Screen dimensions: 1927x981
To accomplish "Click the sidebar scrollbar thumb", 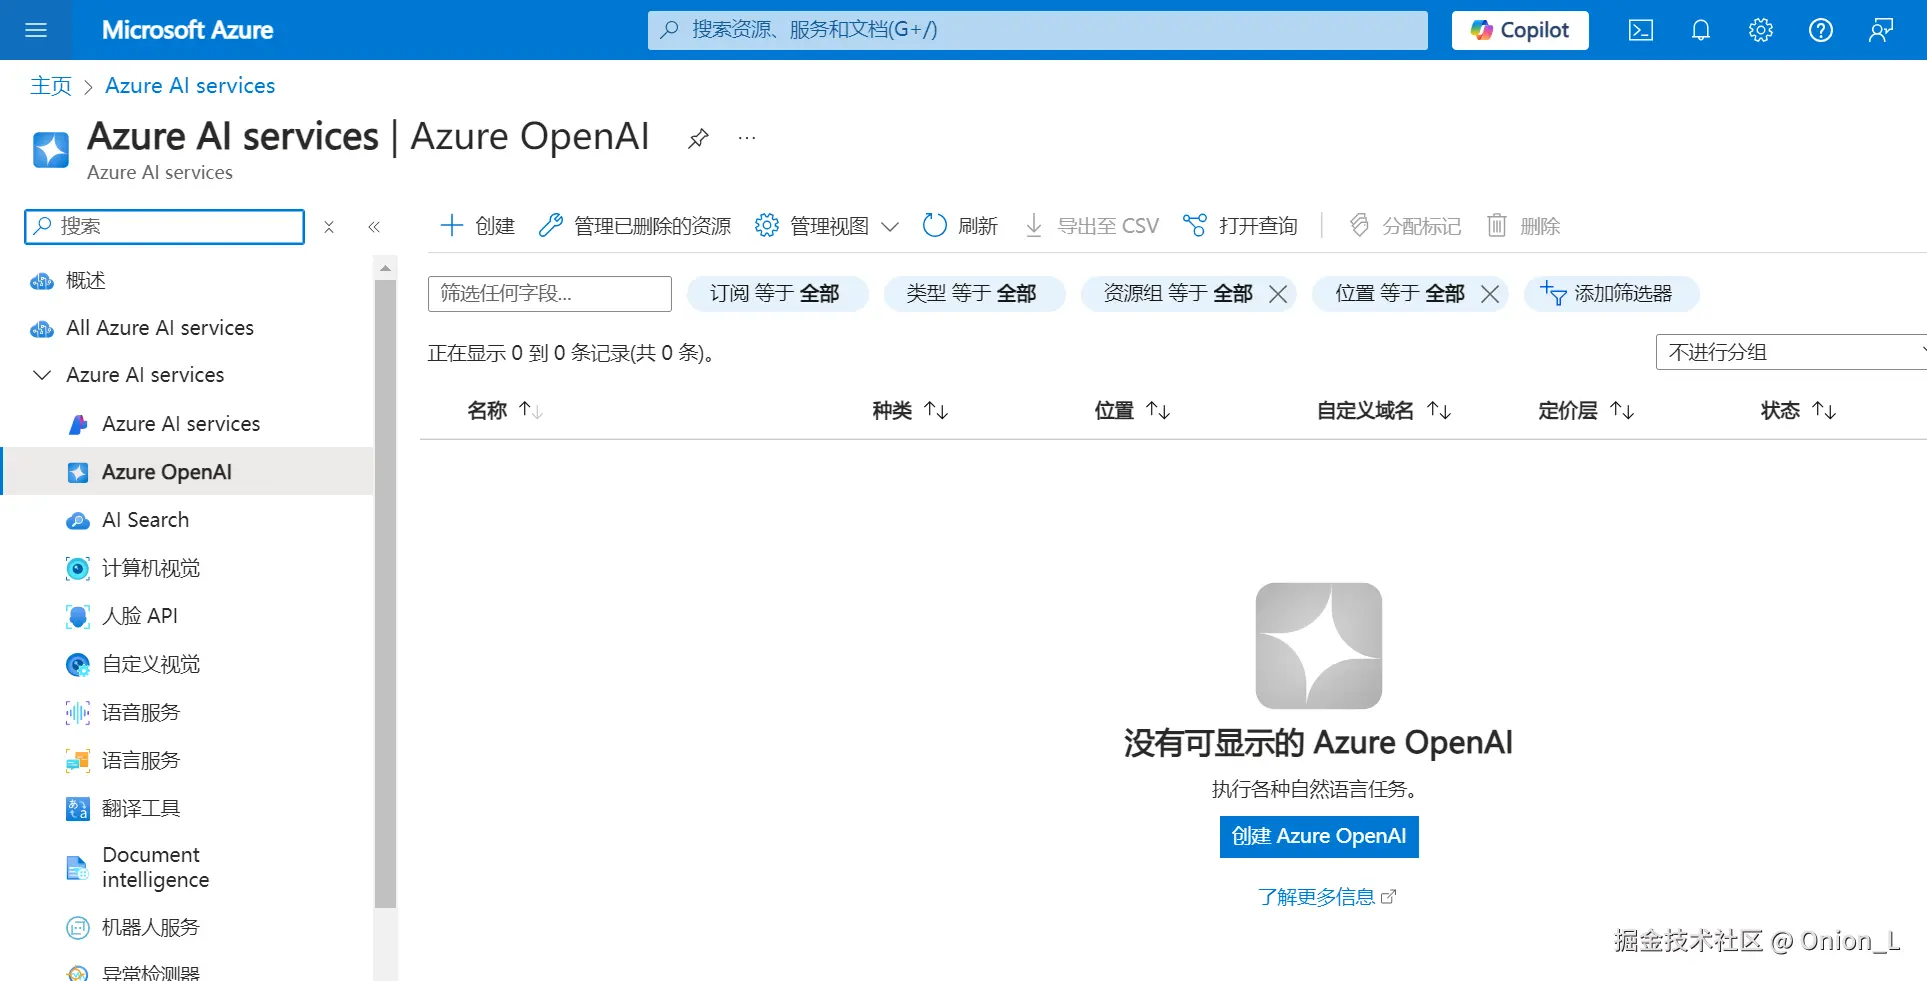I will click(x=385, y=594).
